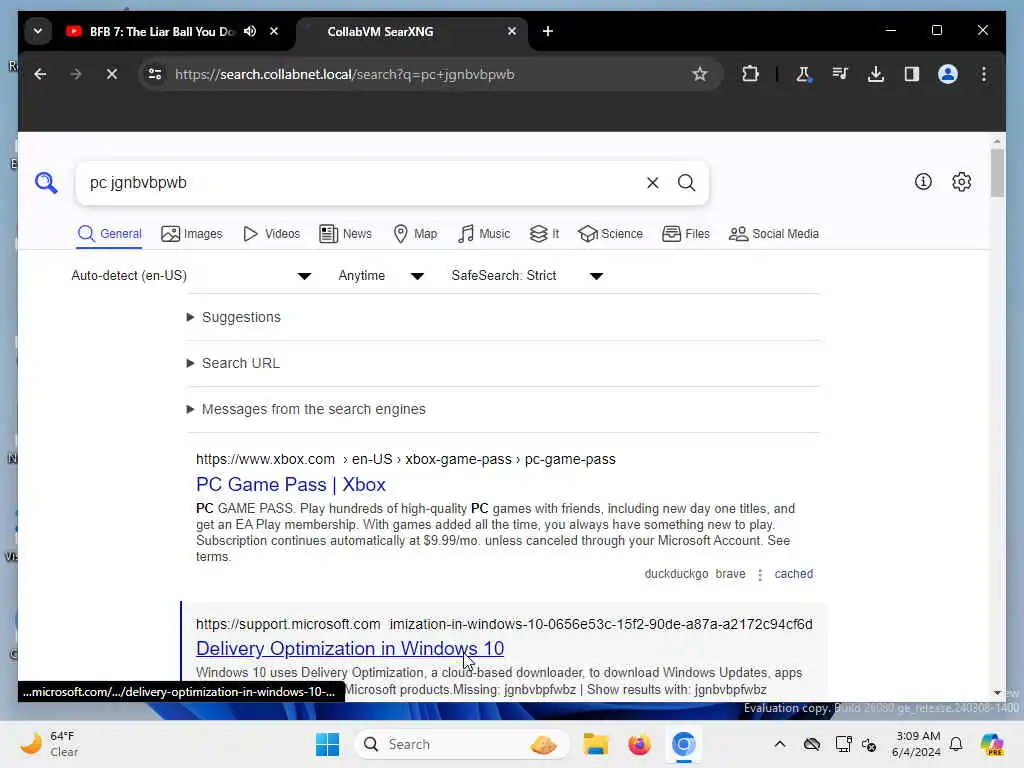1024x768 pixels.
Task: Click the browser back arrow
Action: point(40,74)
